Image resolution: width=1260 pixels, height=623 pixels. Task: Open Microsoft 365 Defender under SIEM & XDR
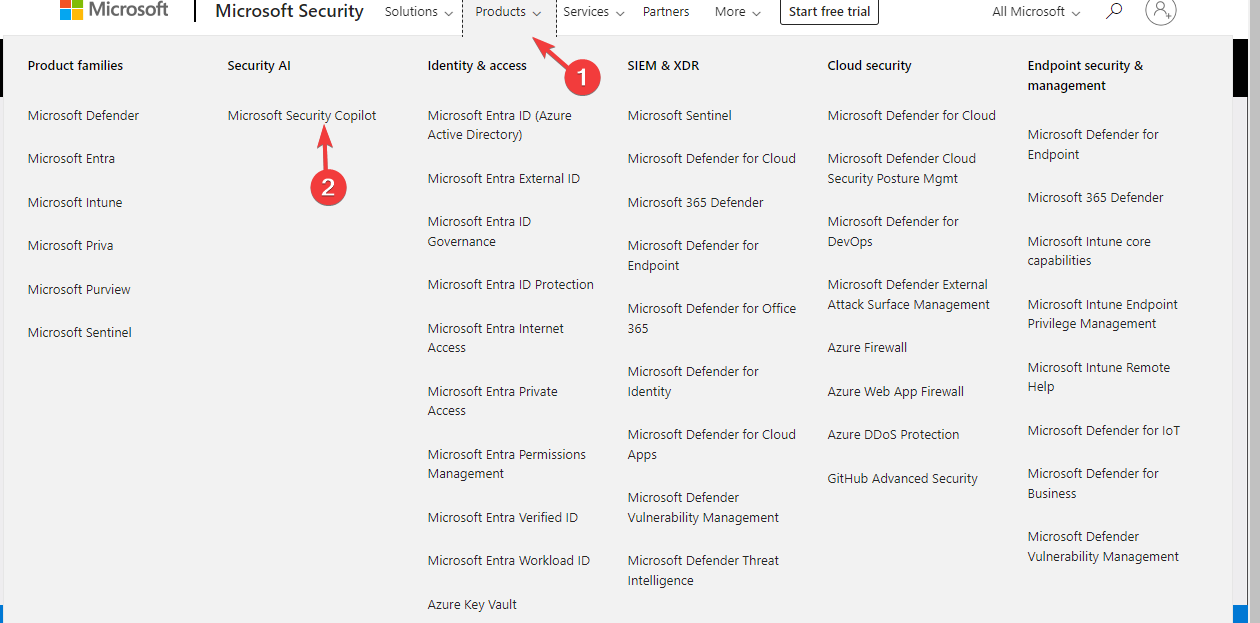click(696, 203)
